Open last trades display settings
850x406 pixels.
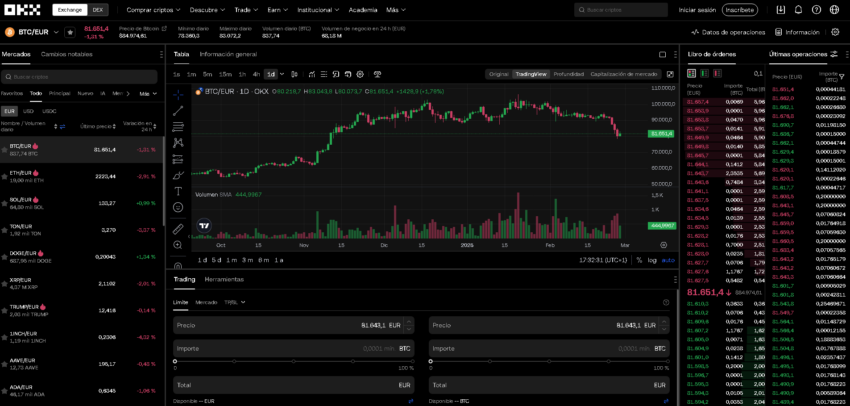(x=834, y=54)
